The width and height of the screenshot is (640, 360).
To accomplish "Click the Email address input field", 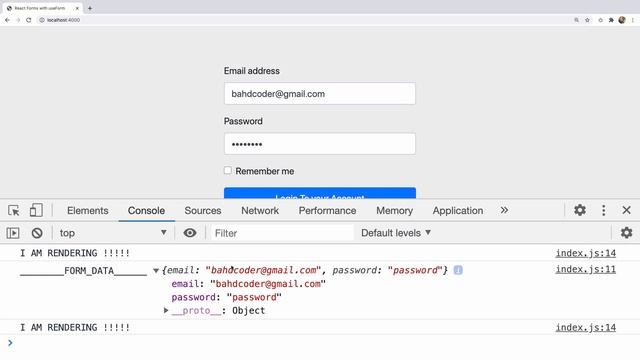I will click(320, 94).
